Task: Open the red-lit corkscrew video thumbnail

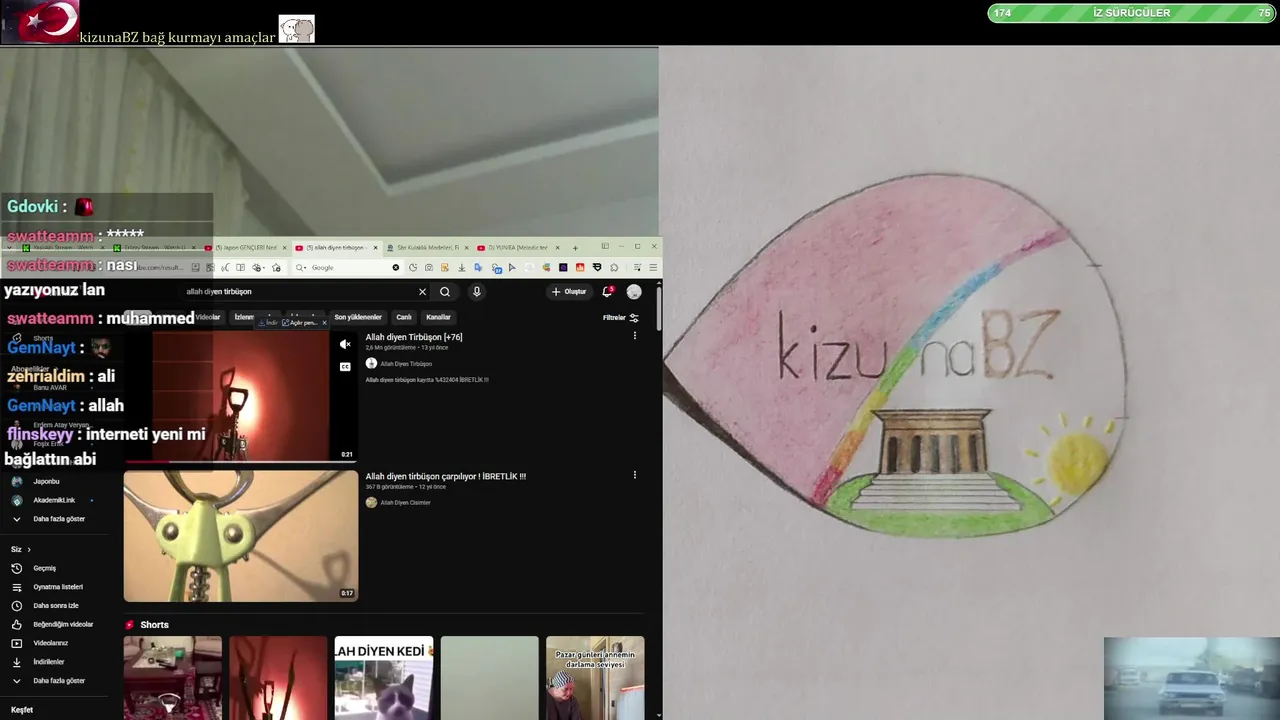Action: (x=240, y=396)
